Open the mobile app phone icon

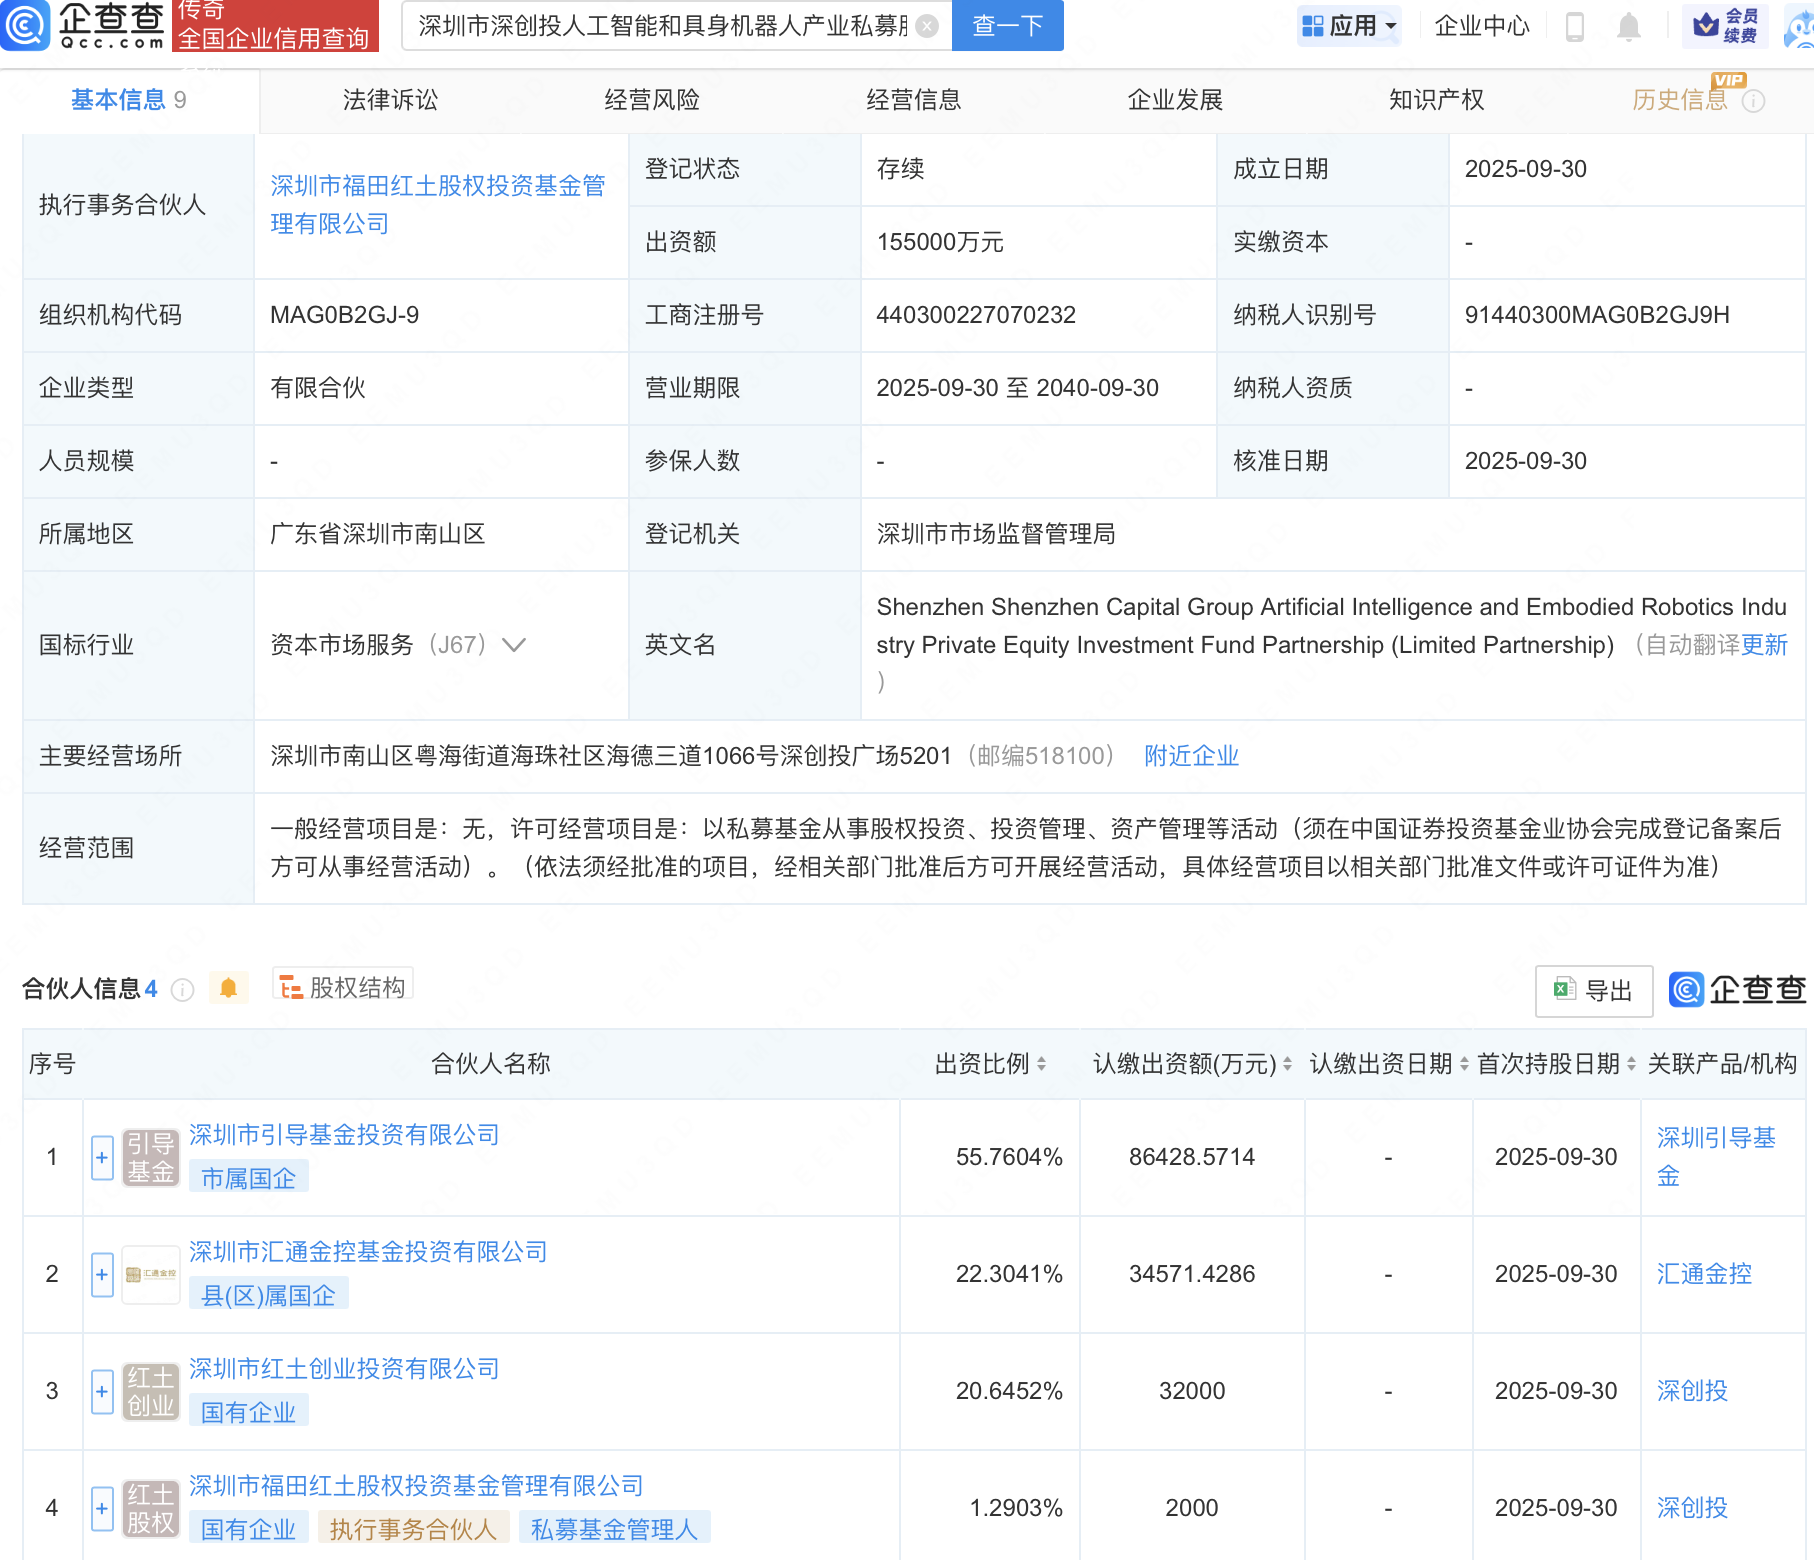1574,27
